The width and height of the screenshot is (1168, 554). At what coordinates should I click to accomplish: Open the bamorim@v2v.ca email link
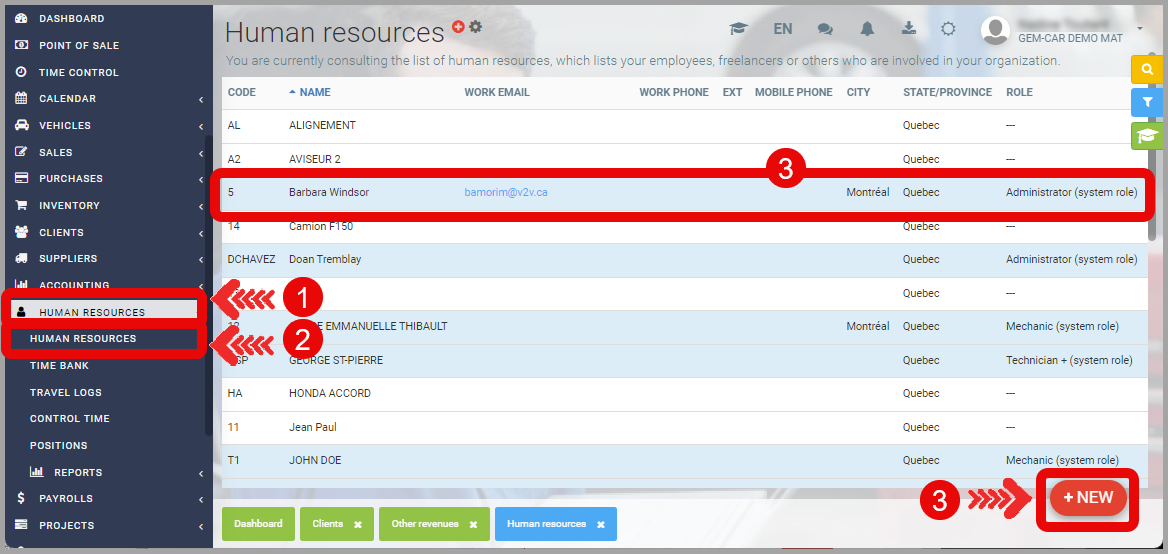(505, 192)
